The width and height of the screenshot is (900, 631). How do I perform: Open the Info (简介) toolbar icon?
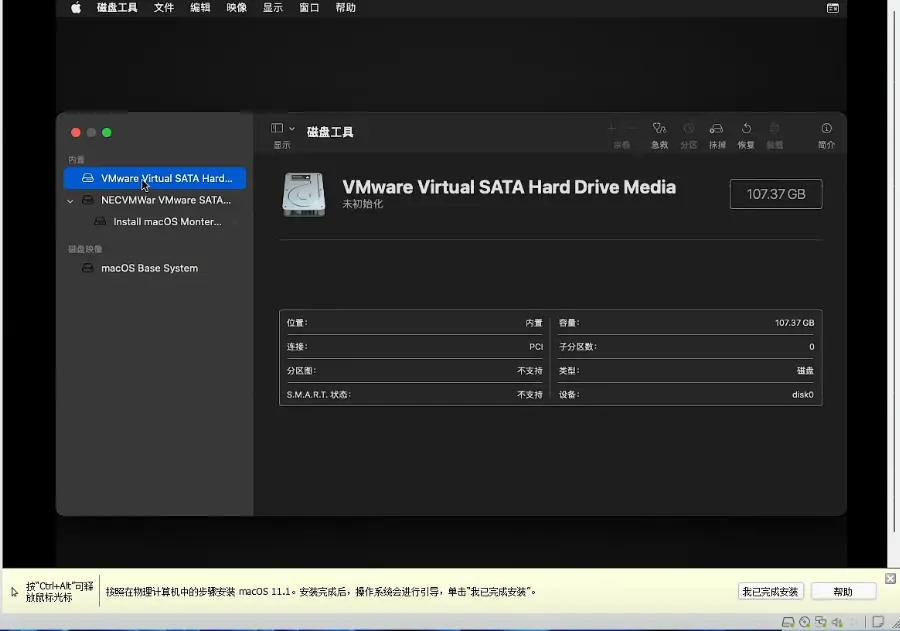826,129
